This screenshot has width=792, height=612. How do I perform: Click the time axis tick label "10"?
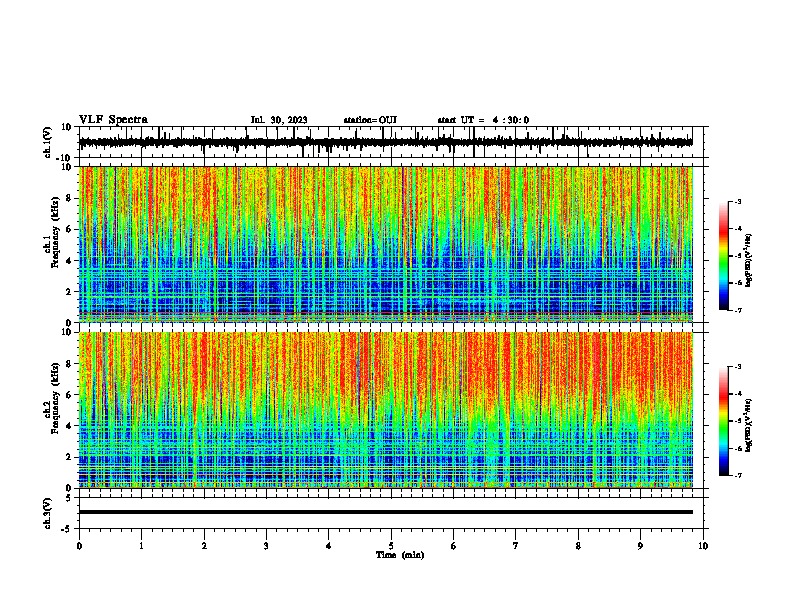703,546
